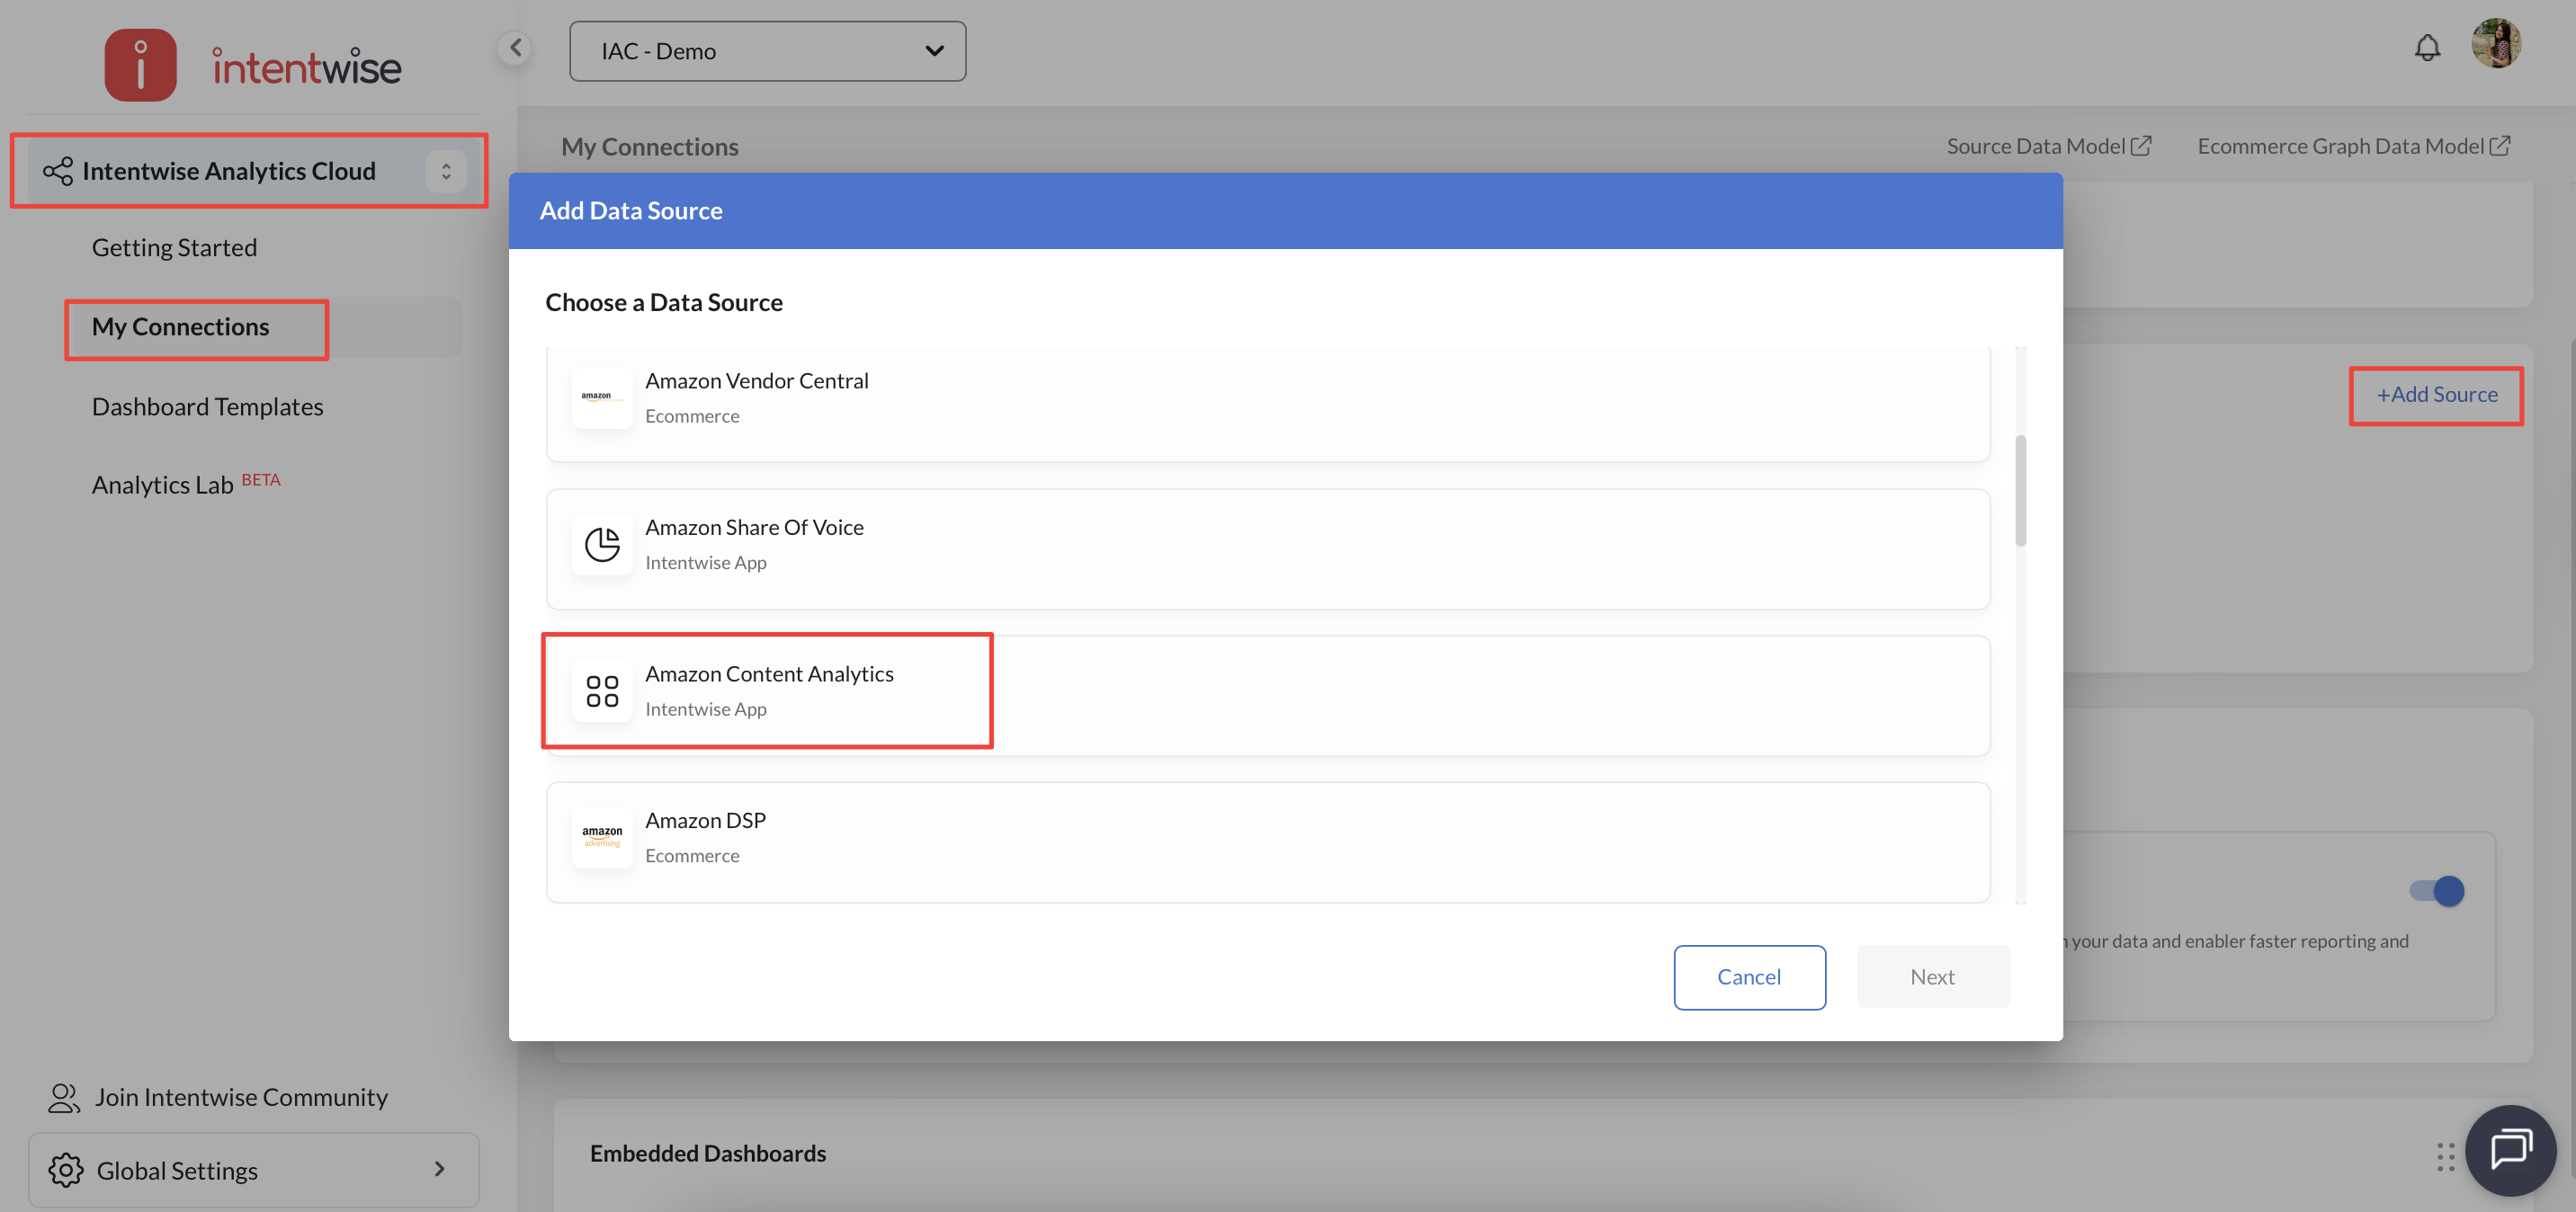The width and height of the screenshot is (2576, 1212).
Task: Click the Amazon Content Analytics grid icon
Action: pyautogui.click(x=602, y=691)
